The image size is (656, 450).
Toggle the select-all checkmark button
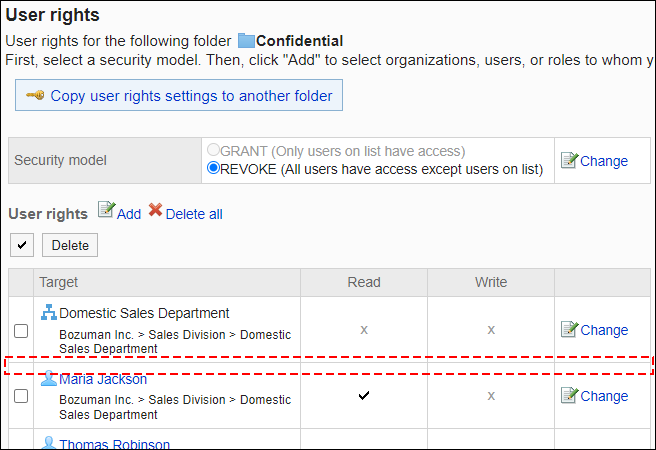22,245
